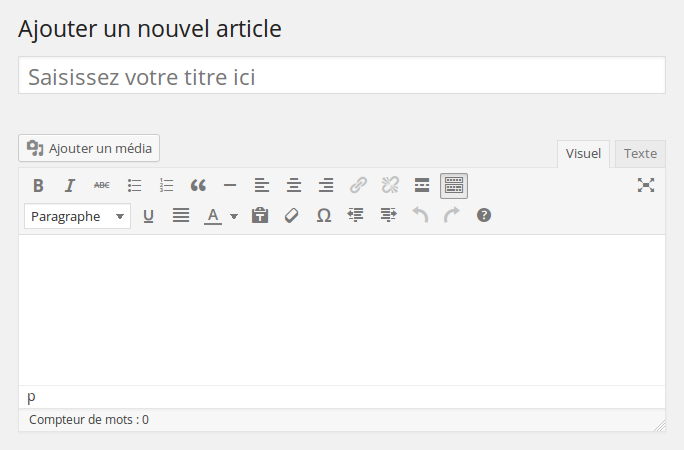
Task: Switch to the Visuel editor tab
Action: click(x=583, y=154)
